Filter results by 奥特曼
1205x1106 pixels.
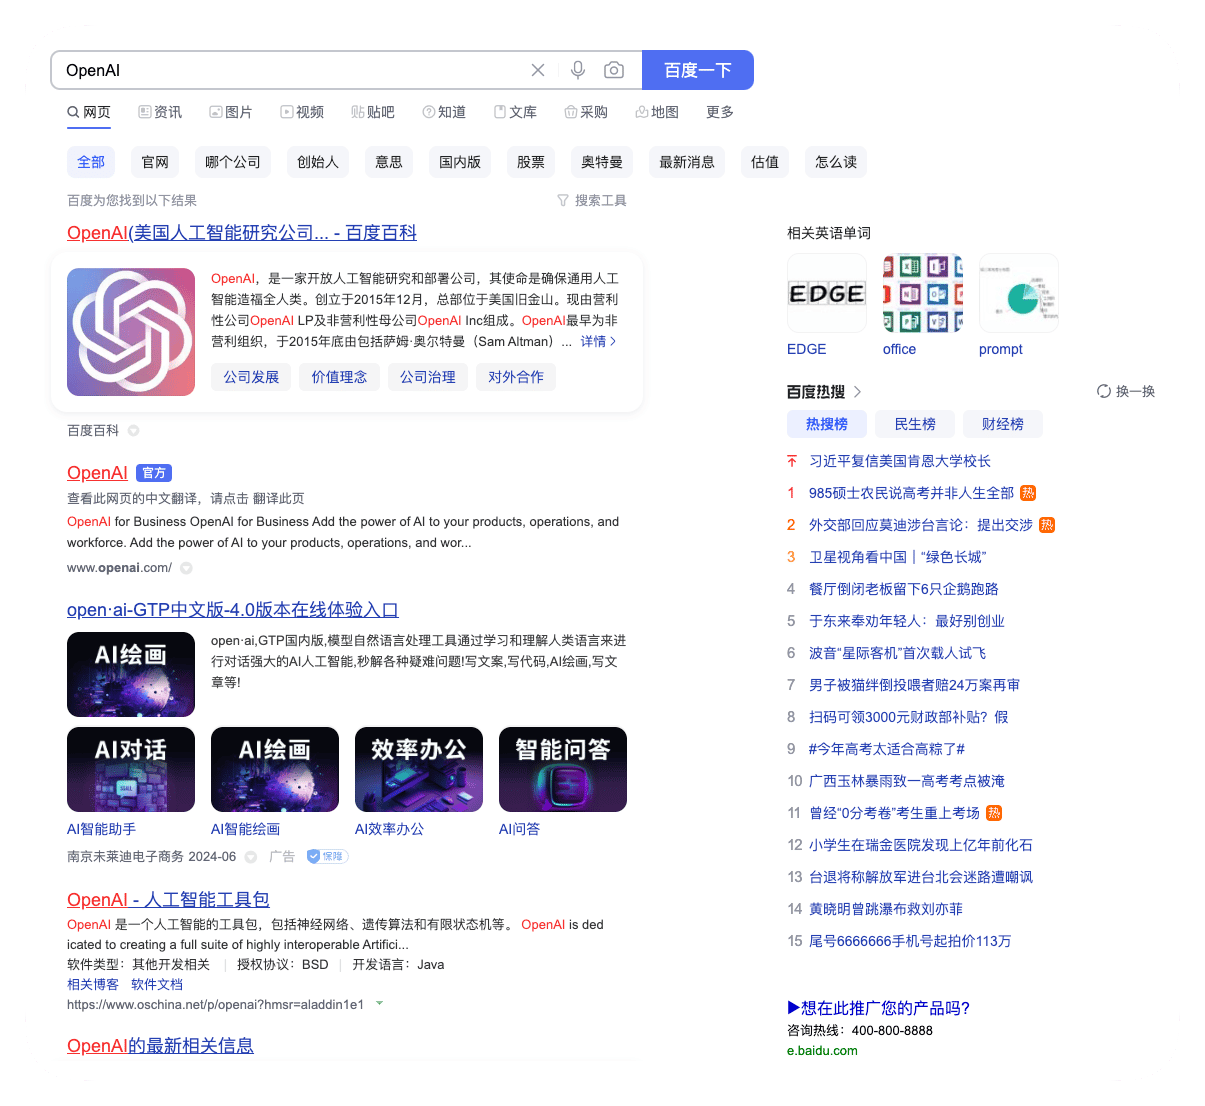pyautogui.click(x=602, y=162)
